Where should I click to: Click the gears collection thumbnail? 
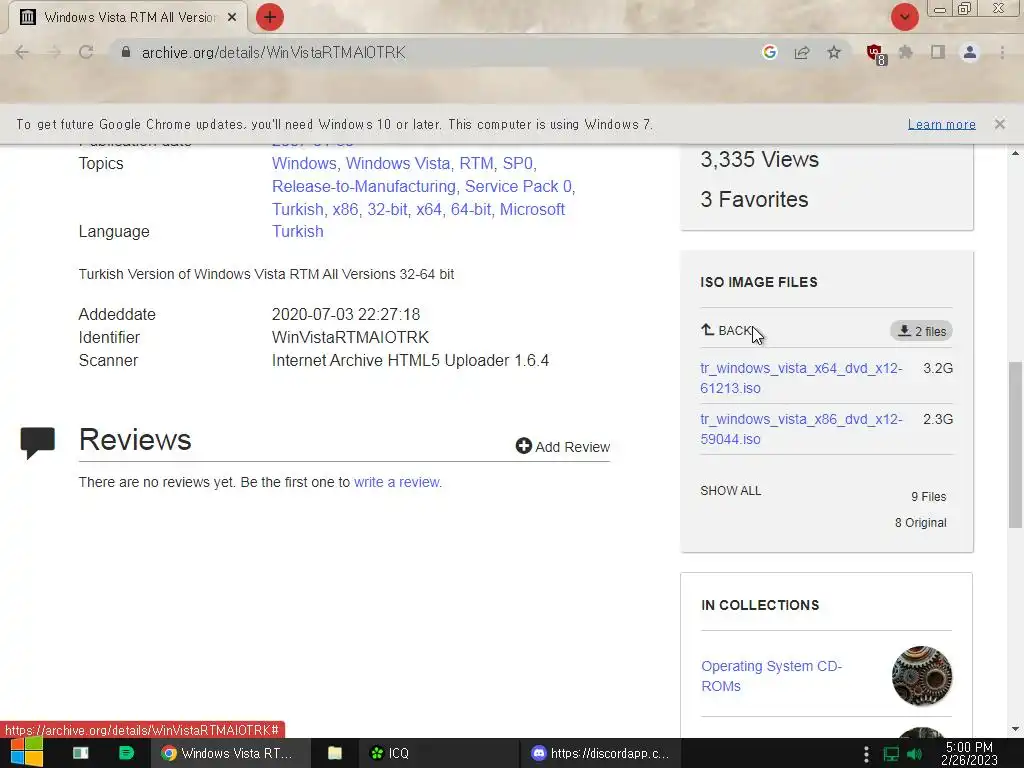921,676
